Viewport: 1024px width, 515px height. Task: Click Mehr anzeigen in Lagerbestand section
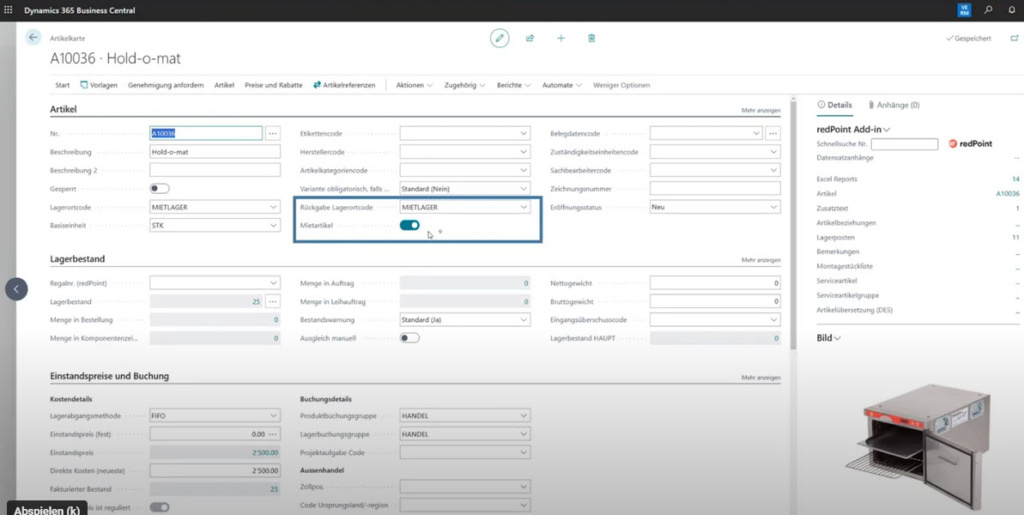pyautogui.click(x=761, y=260)
